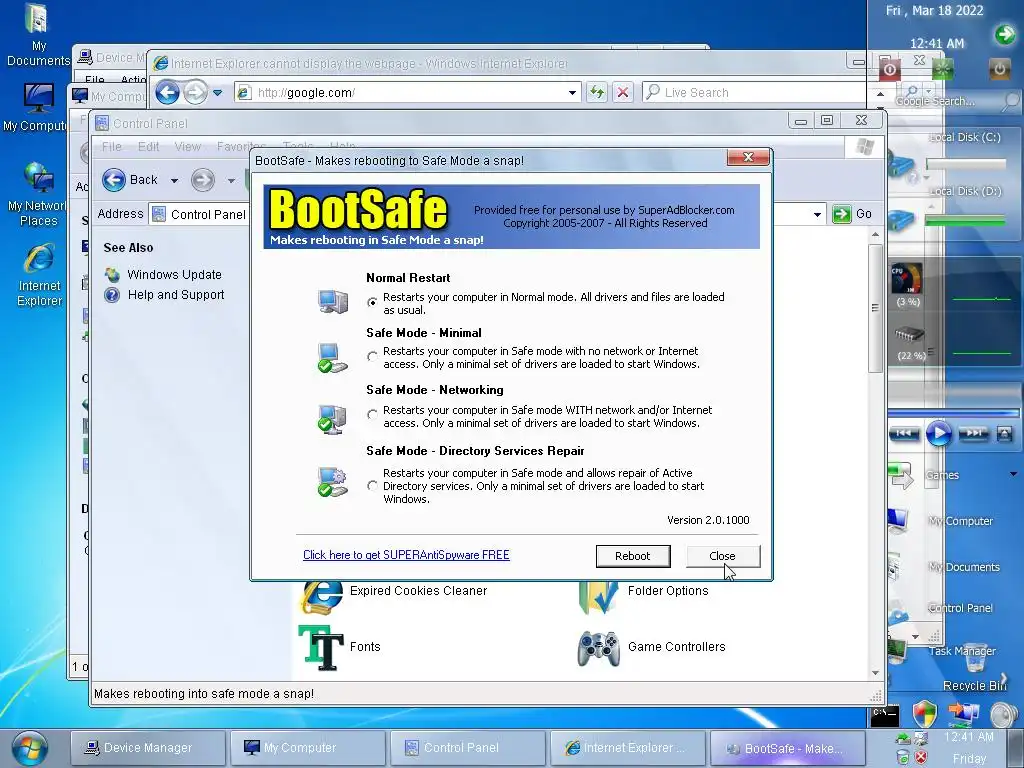This screenshot has height=768, width=1024.
Task: Click the security shield tray icon
Action: (925, 714)
